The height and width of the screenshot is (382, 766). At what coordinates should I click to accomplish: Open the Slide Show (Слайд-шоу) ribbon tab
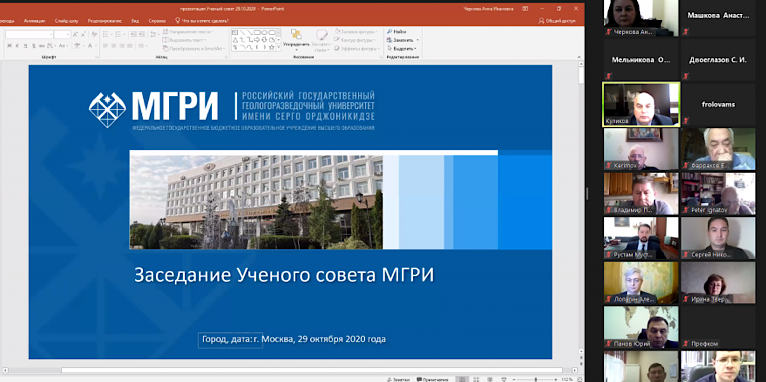[66, 21]
